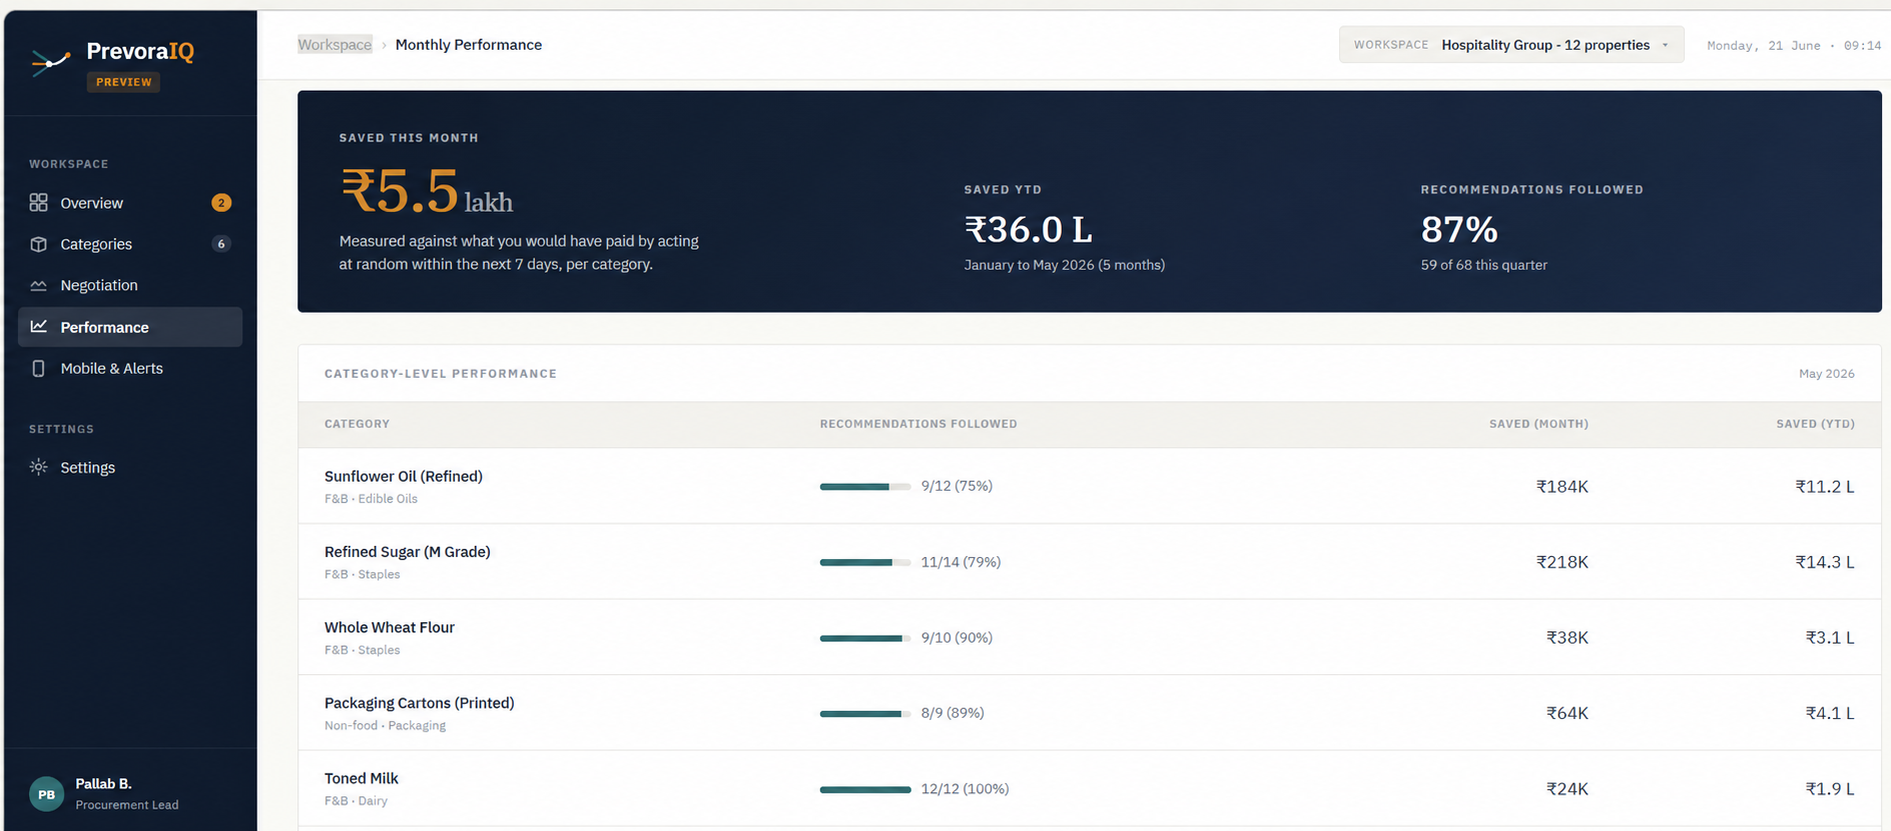This screenshot has width=1891, height=831.
Task: Click F&B · Edible Oils subcategory text
Action: pyautogui.click(x=371, y=498)
